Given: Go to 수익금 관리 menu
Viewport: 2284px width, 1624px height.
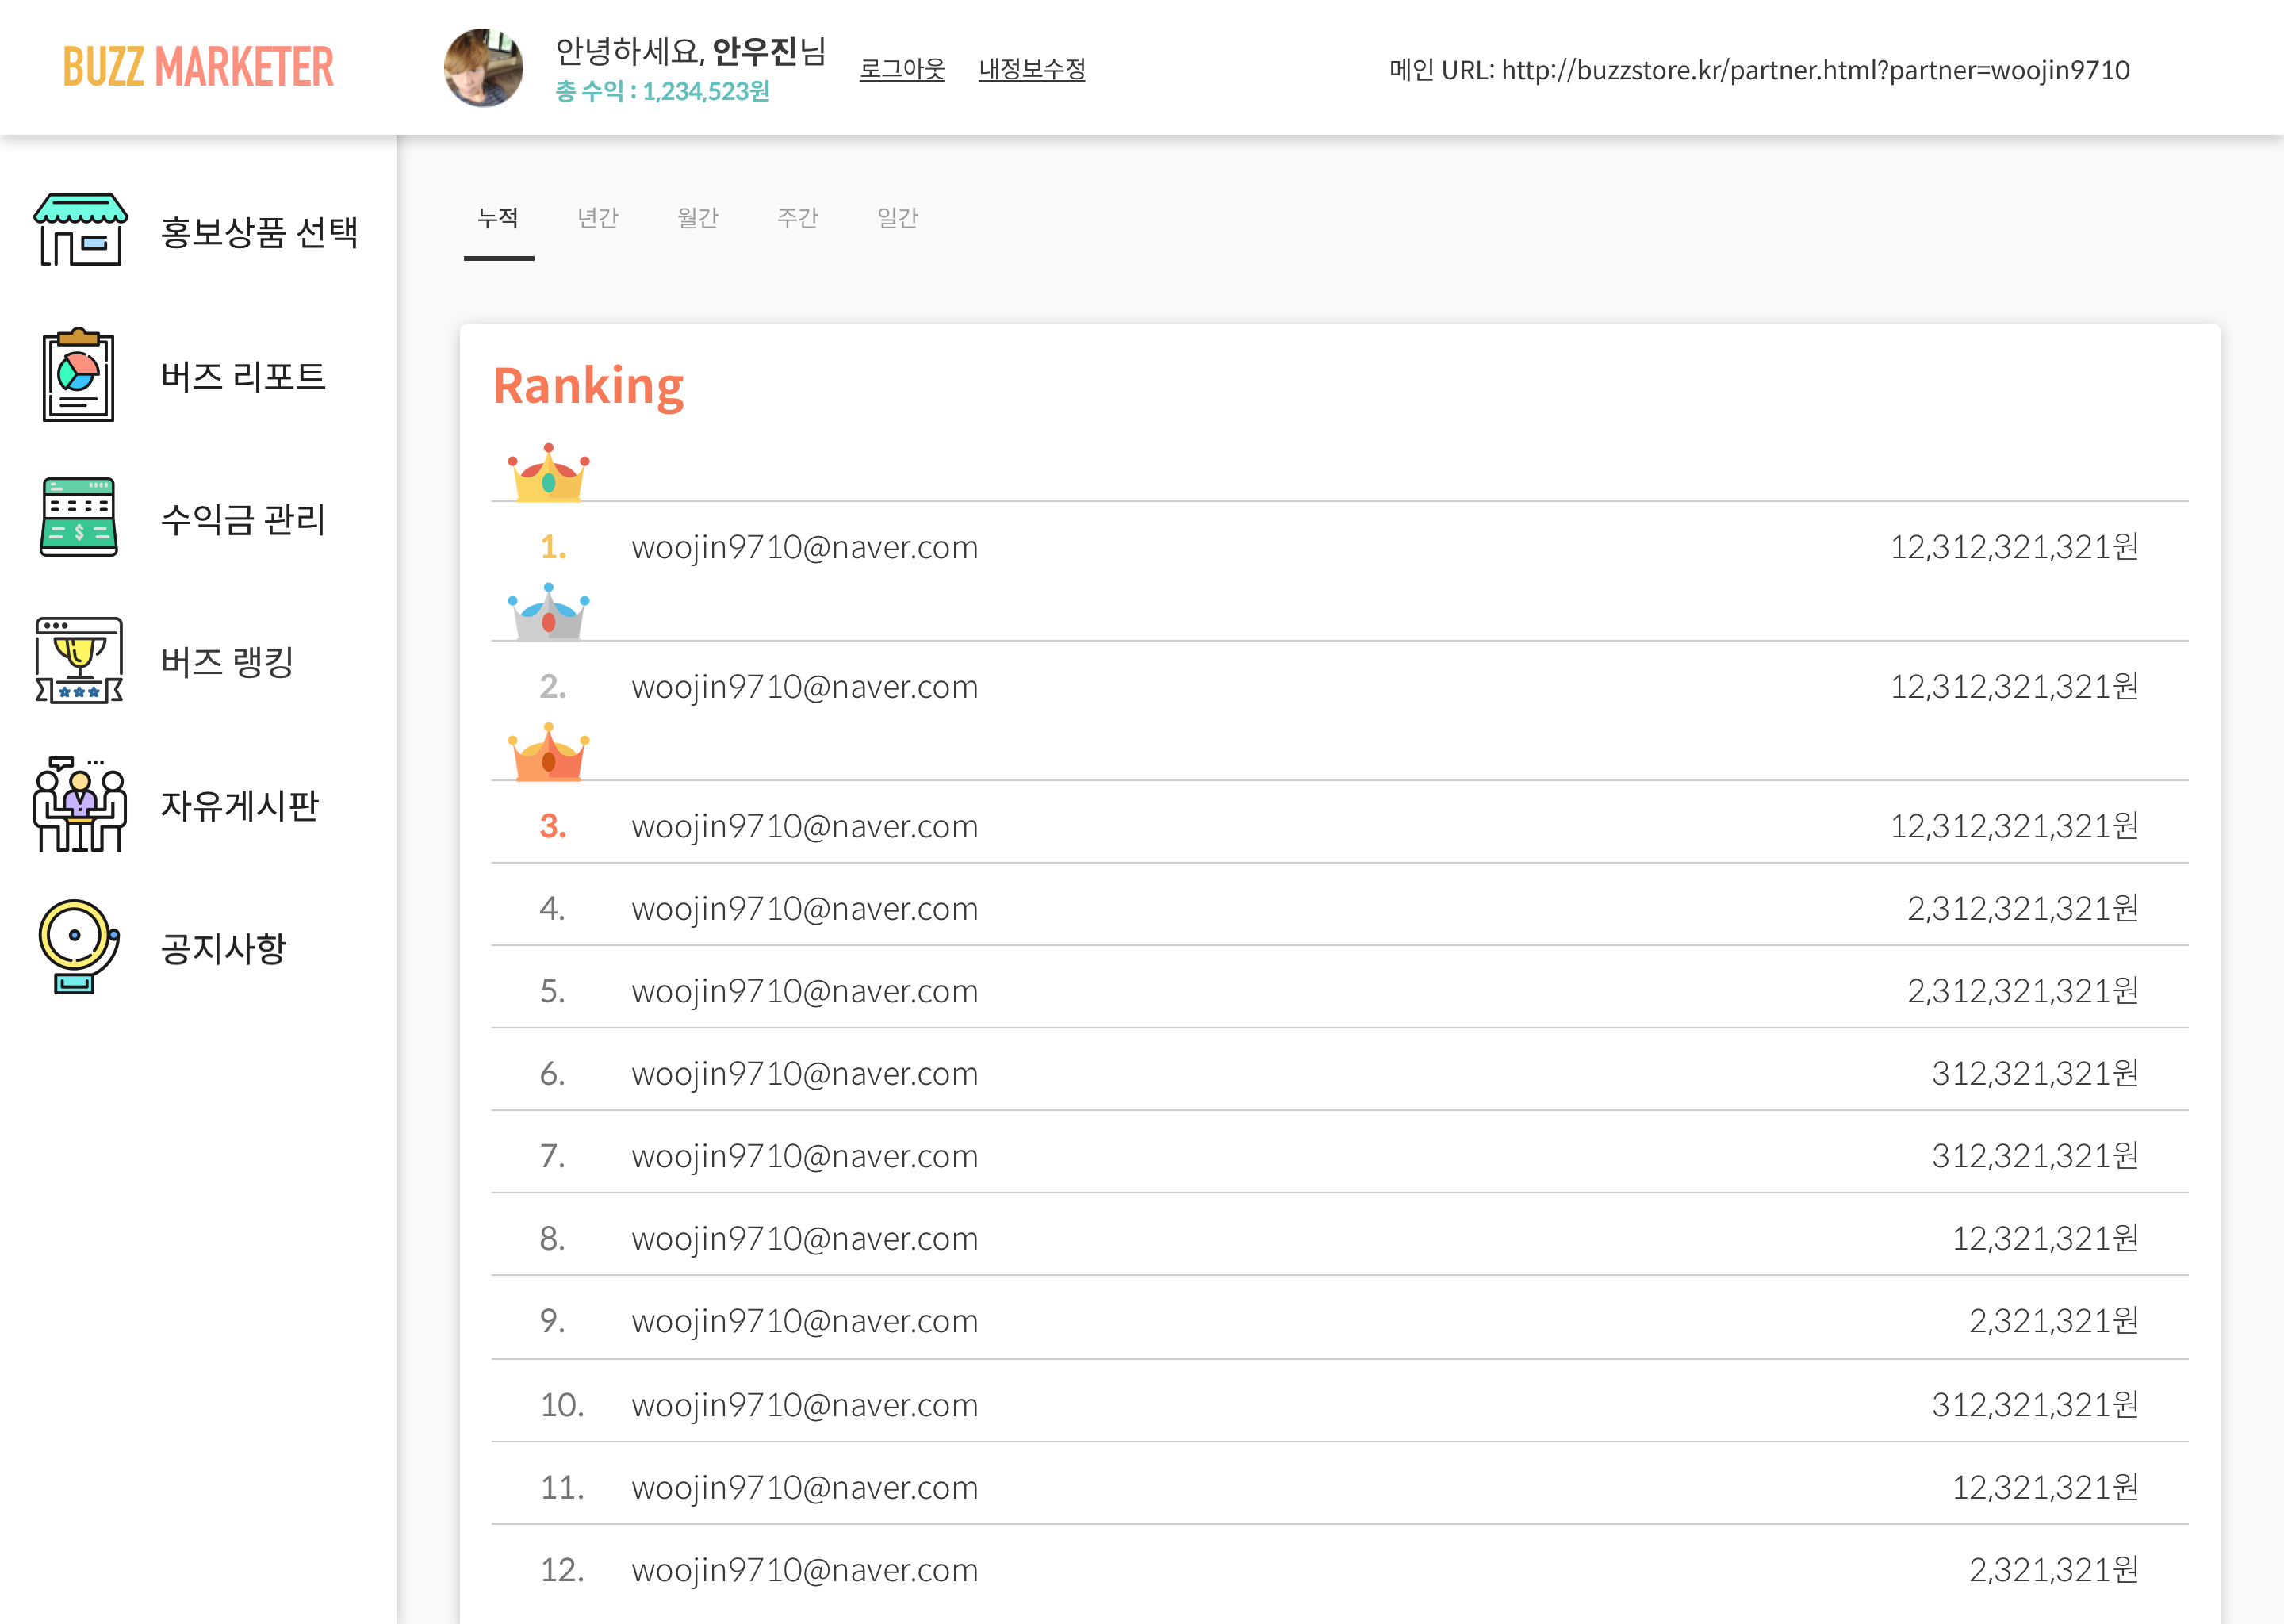Looking at the screenshot, I should [243, 519].
